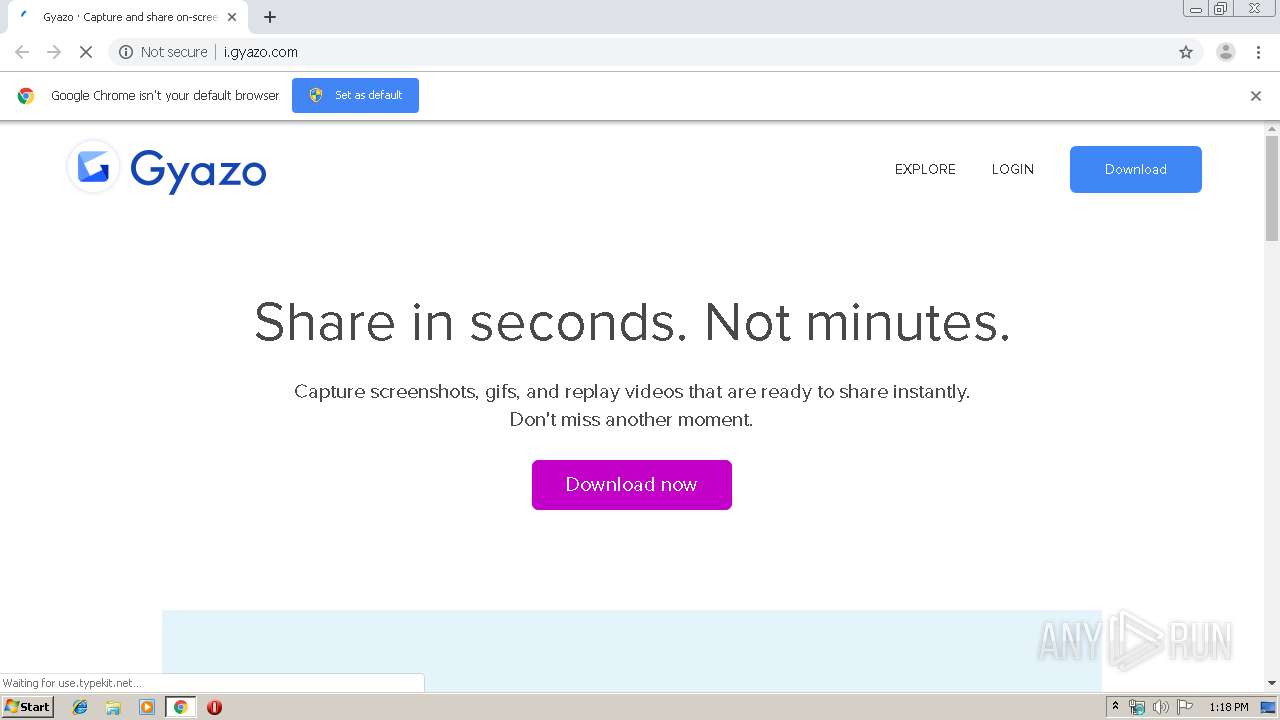Click the purple Download now button
The height and width of the screenshot is (720, 1280).
(631, 485)
